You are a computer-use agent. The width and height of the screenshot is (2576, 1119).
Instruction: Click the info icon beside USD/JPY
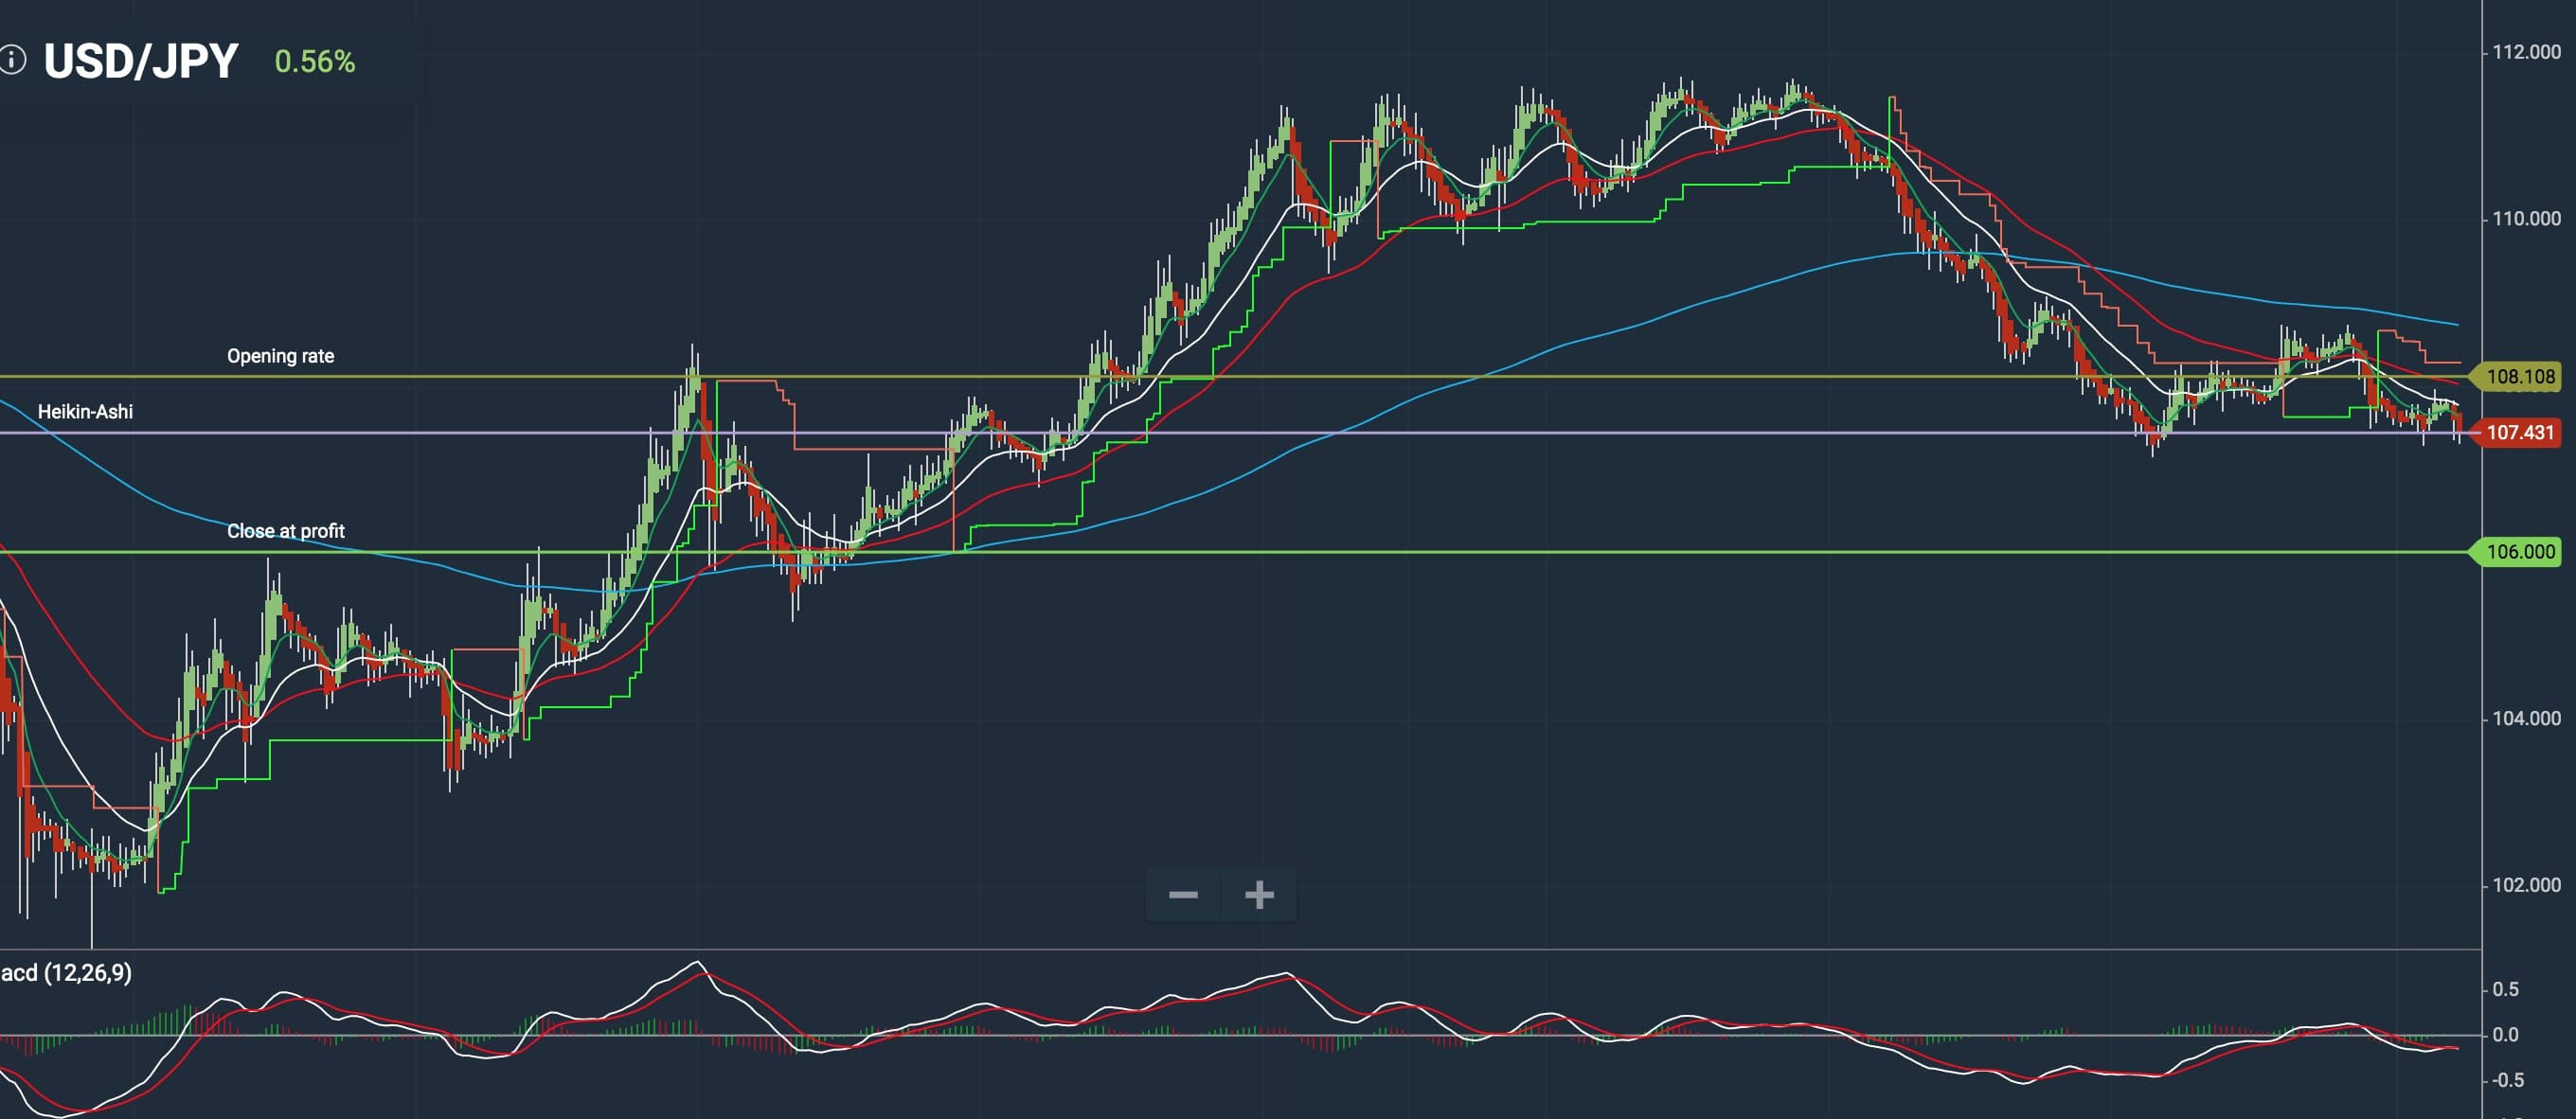pos(11,60)
